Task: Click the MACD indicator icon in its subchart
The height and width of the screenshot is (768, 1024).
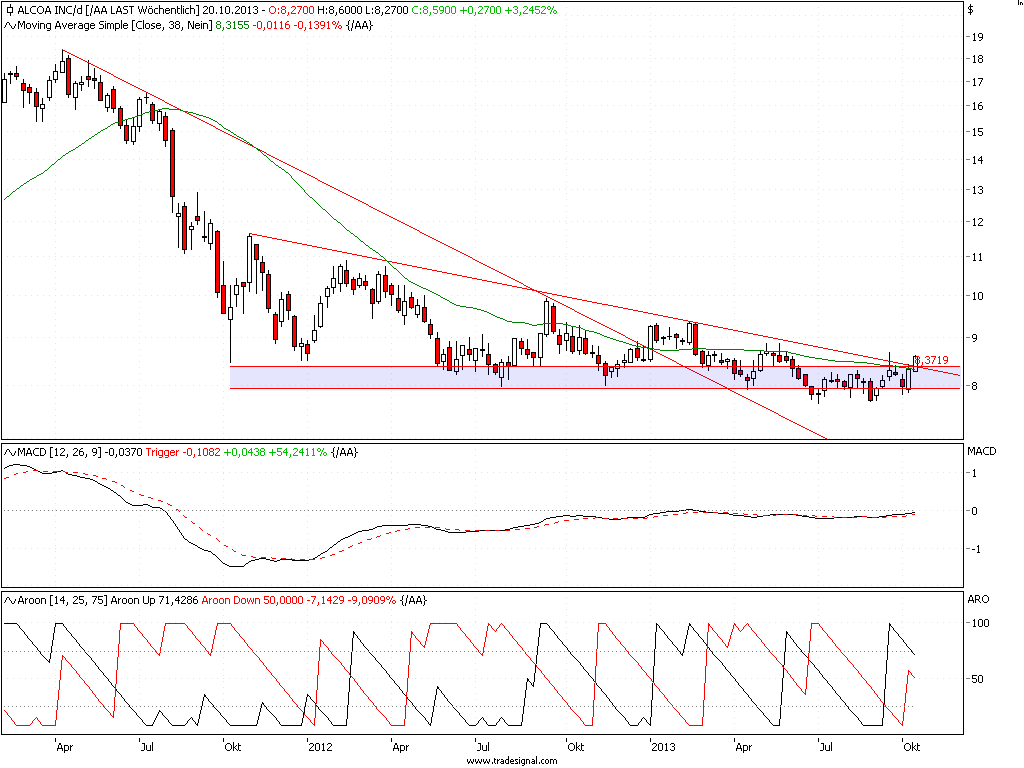Action: tap(8, 451)
